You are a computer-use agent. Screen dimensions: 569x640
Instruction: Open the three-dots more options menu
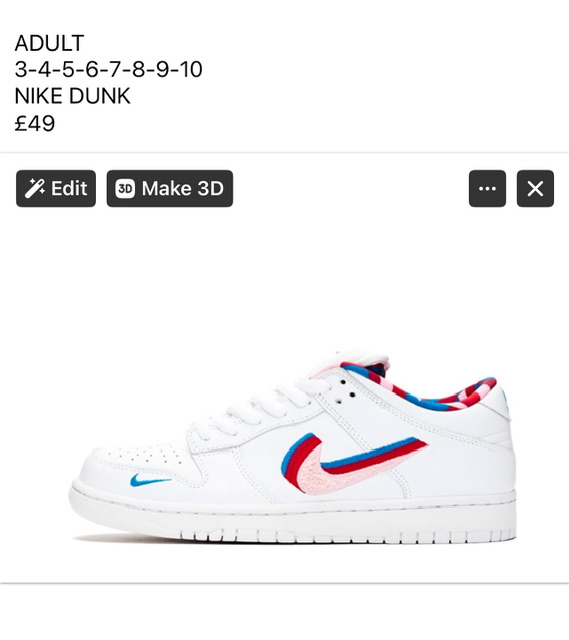tap(487, 189)
